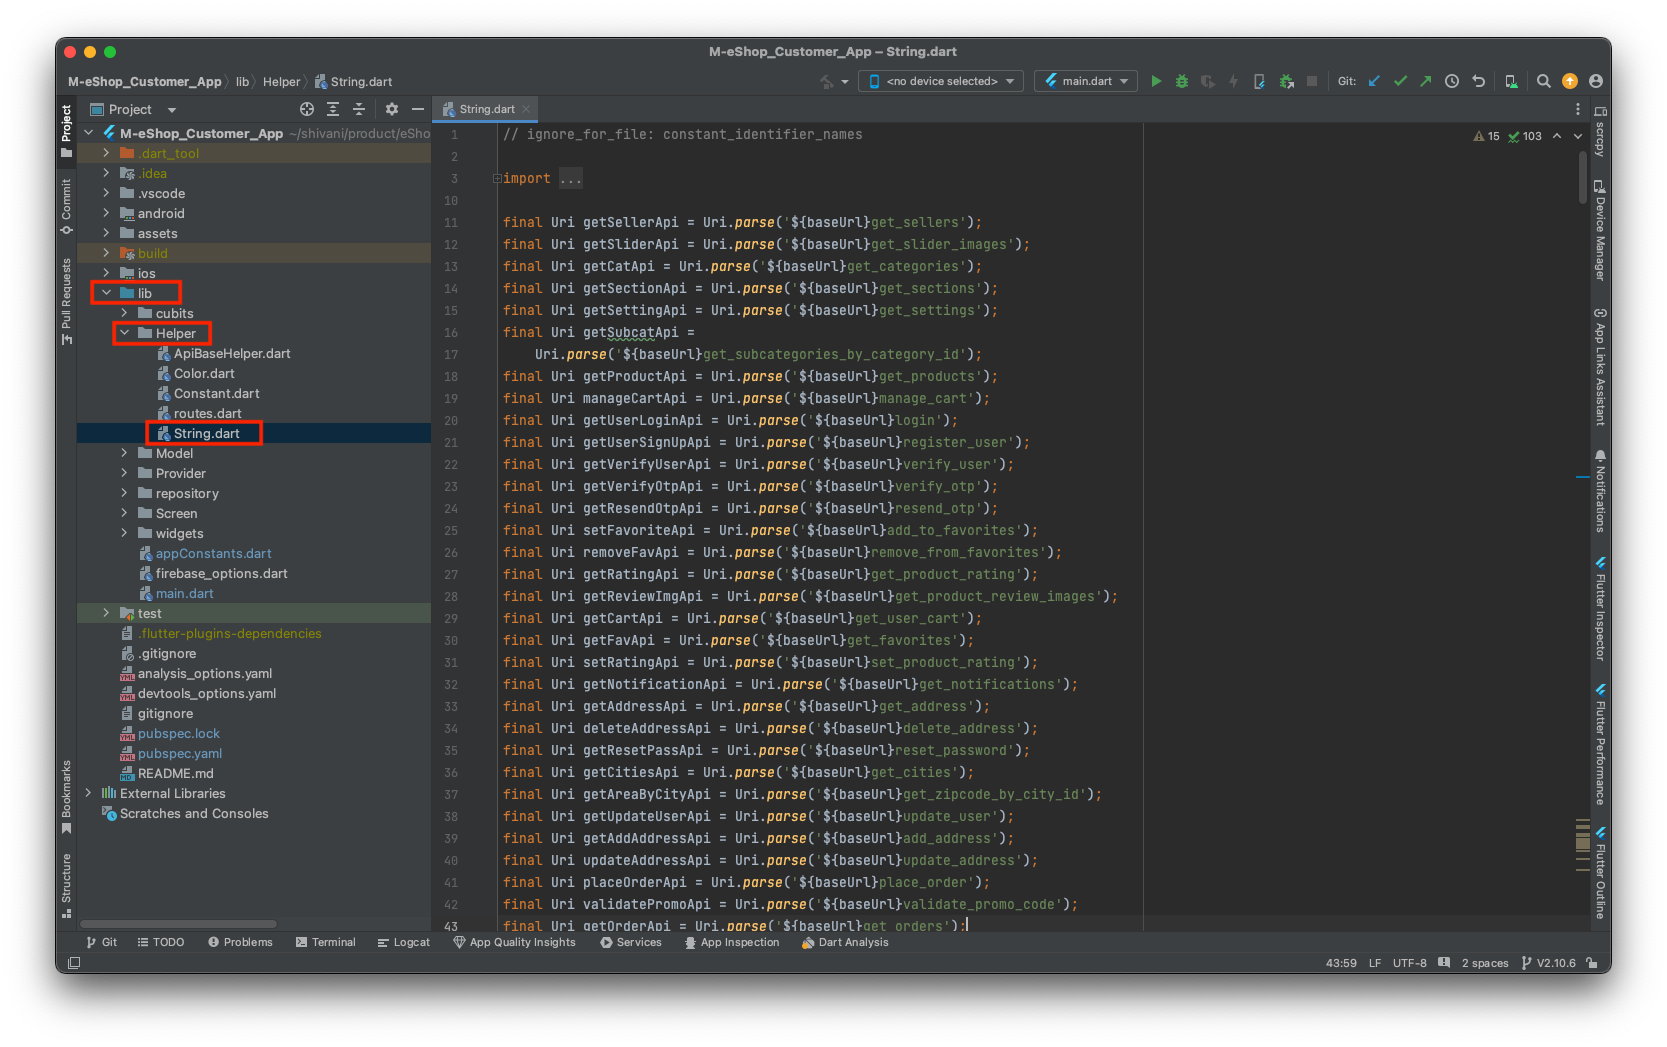Open the Logcat tool window
This screenshot has width=1667, height=1047.
(404, 942)
